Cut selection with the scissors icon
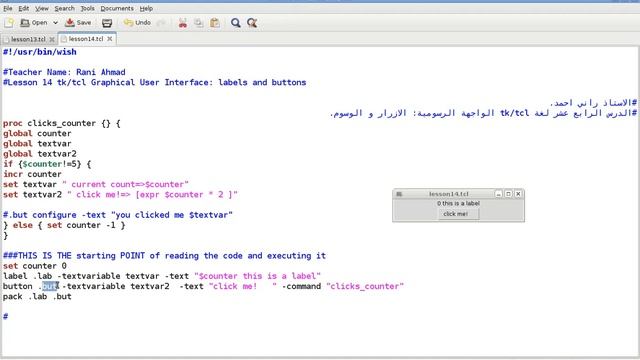 pos(182,23)
